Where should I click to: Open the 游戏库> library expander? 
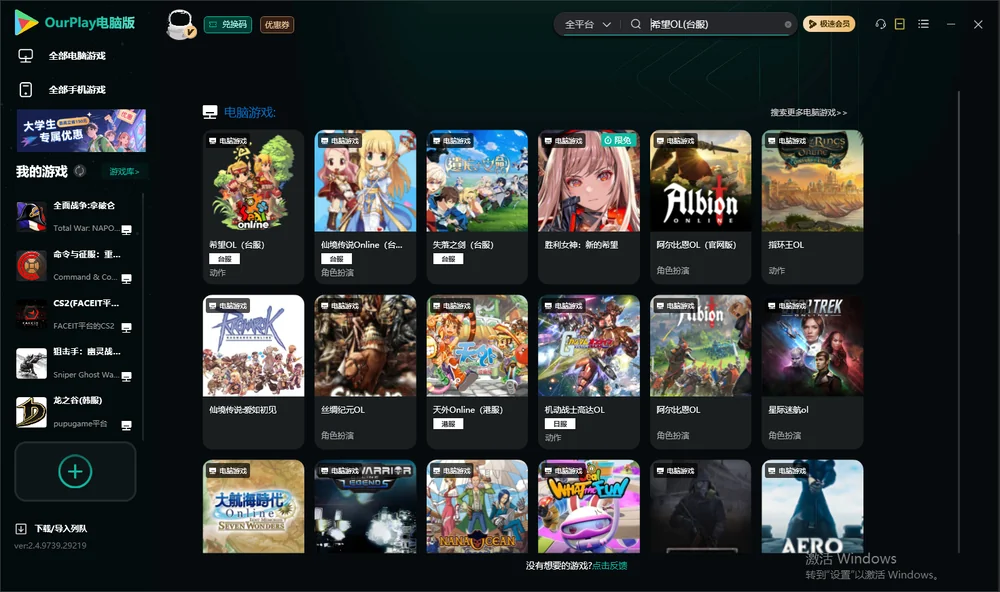(124, 172)
